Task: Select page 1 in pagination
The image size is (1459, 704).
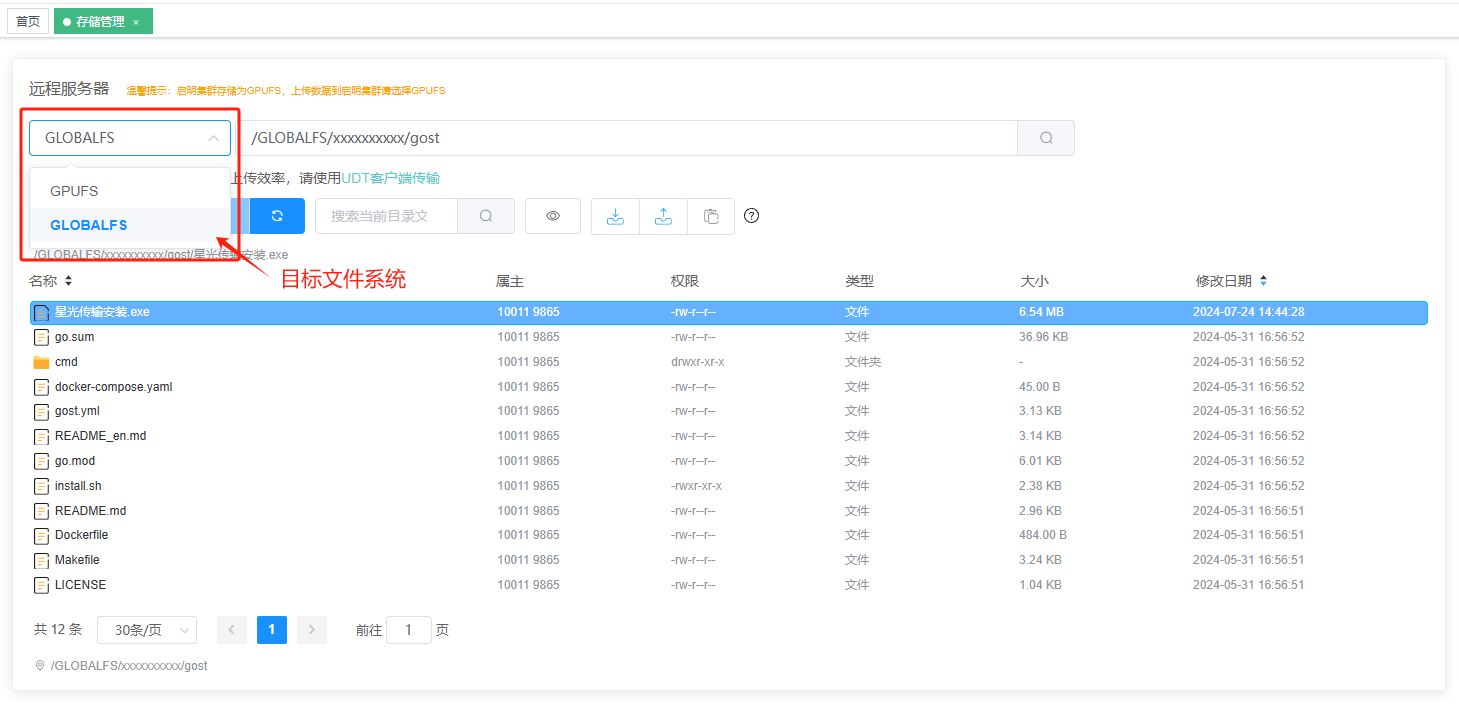Action: [272, 630]
